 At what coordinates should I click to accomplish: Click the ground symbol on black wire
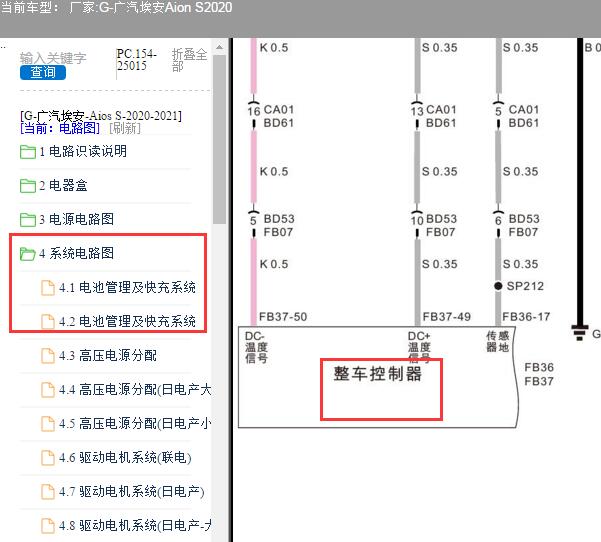click(x=580, y=332)
